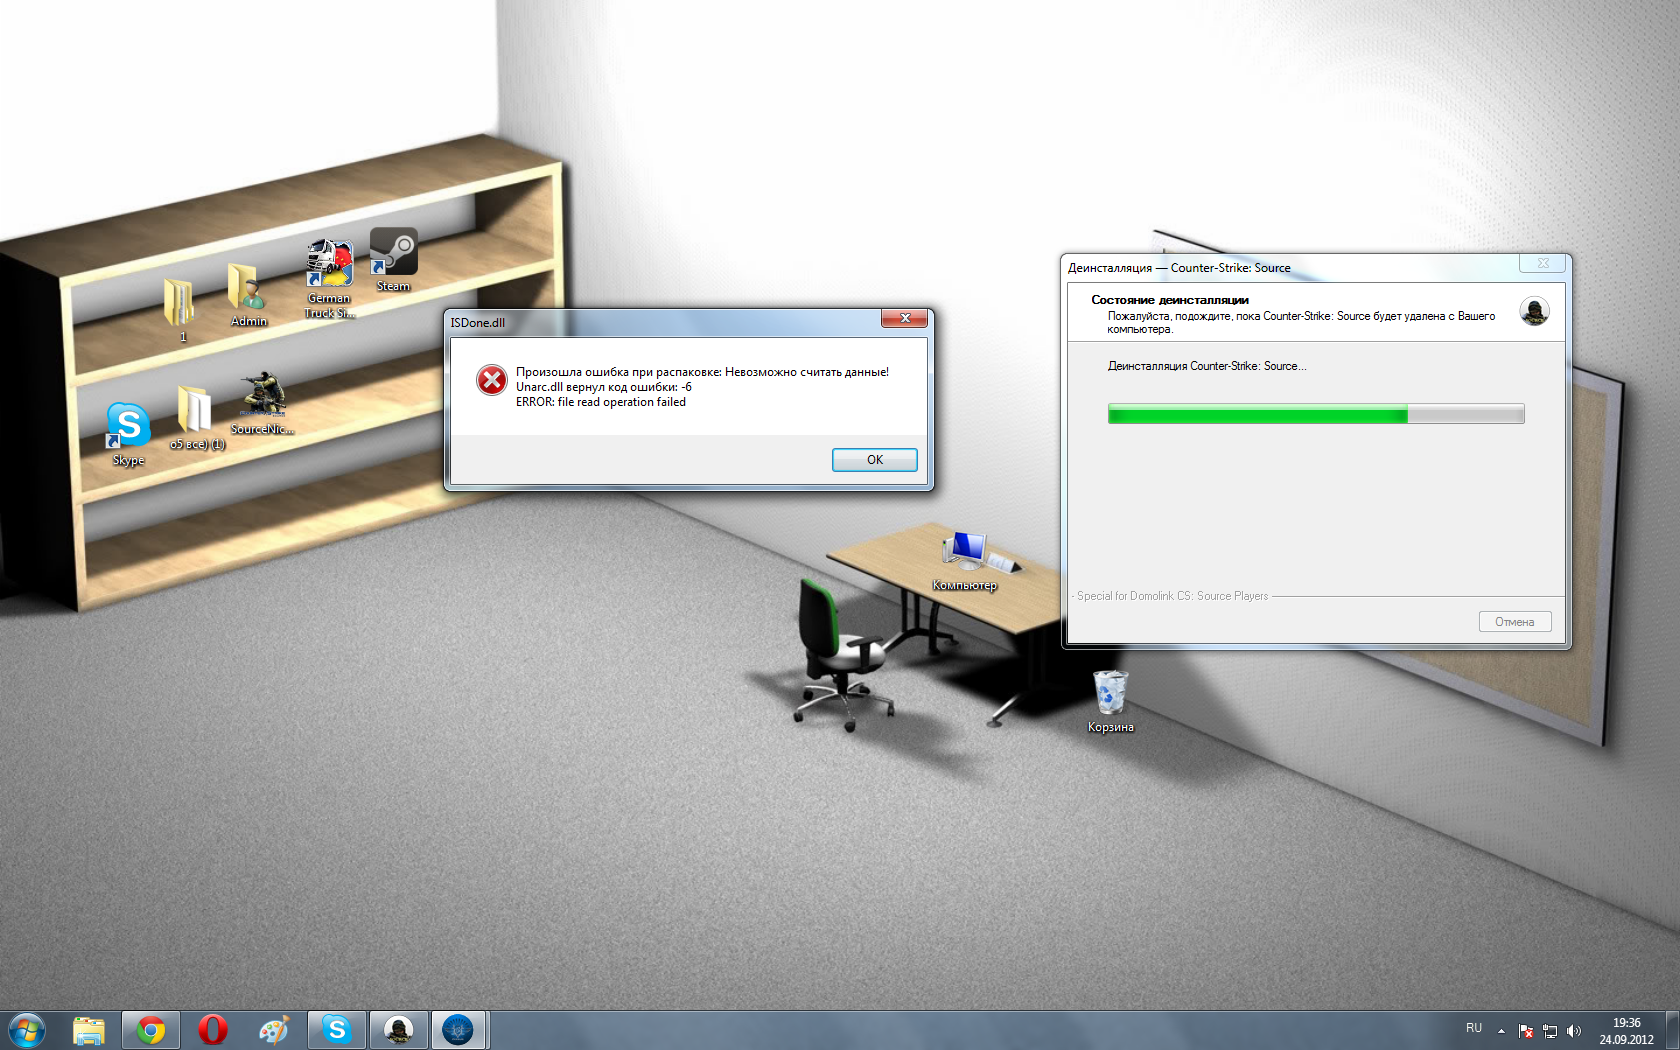Click the Counter-Strike soldier icon in uninstaller header

pyautogui.click(x=1534, y=311)
